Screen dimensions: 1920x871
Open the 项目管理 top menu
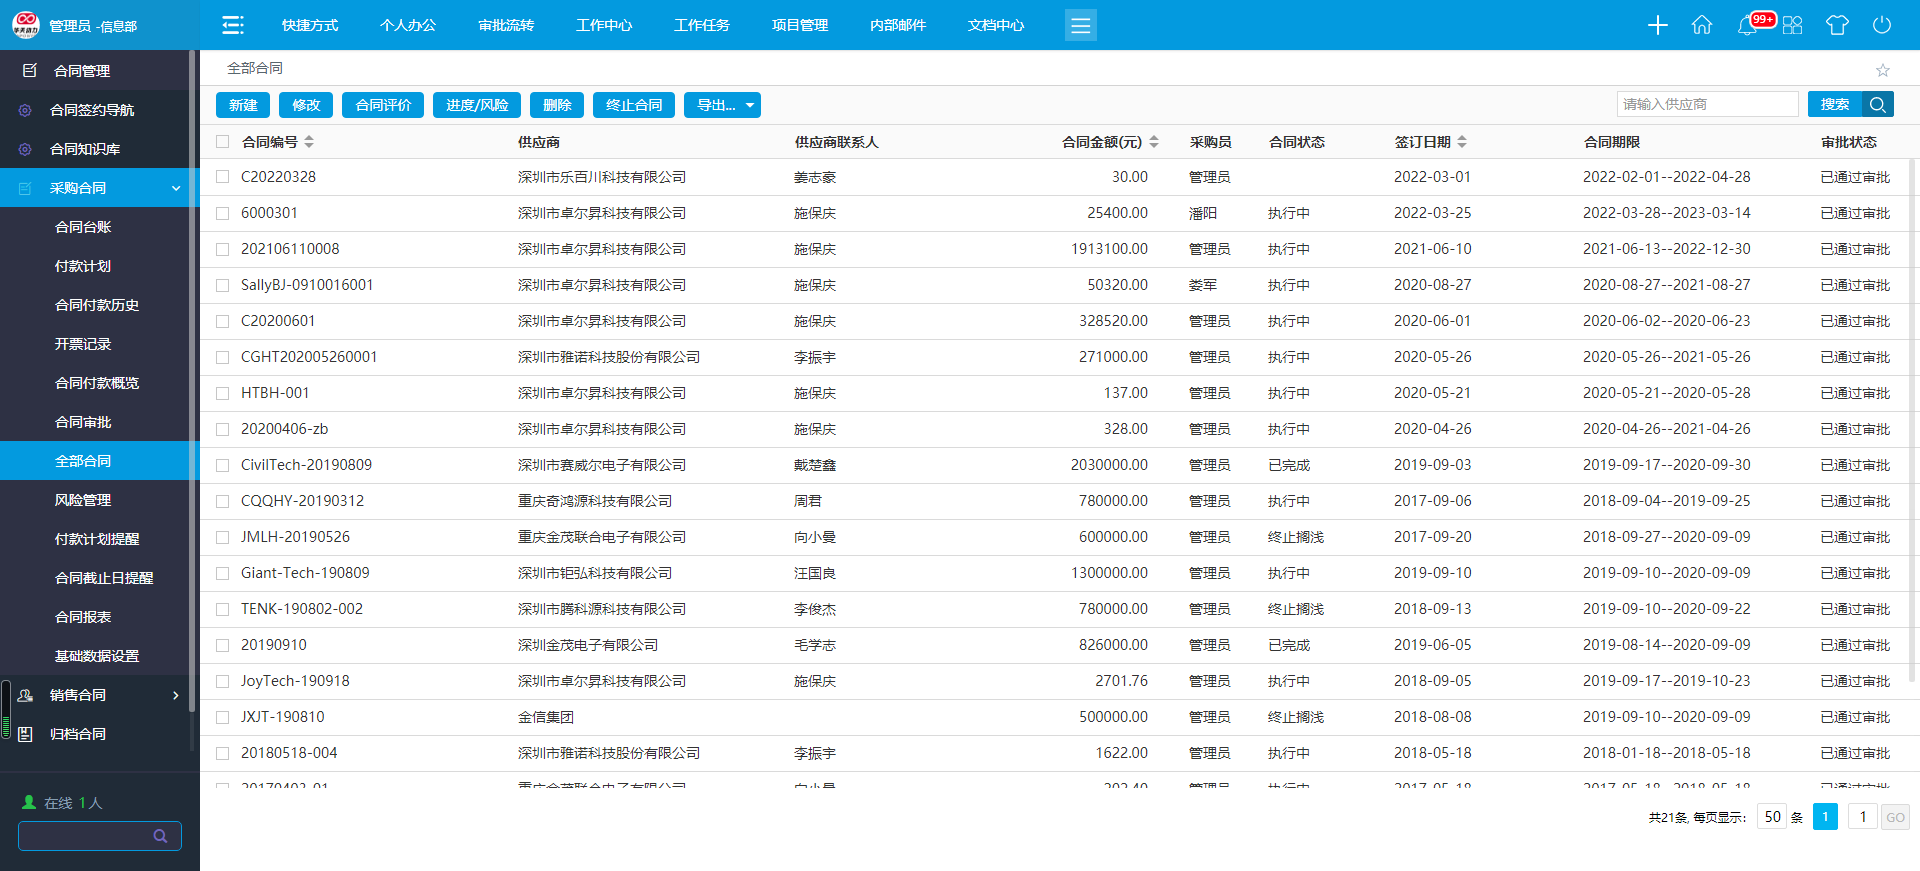pos(799,25)
